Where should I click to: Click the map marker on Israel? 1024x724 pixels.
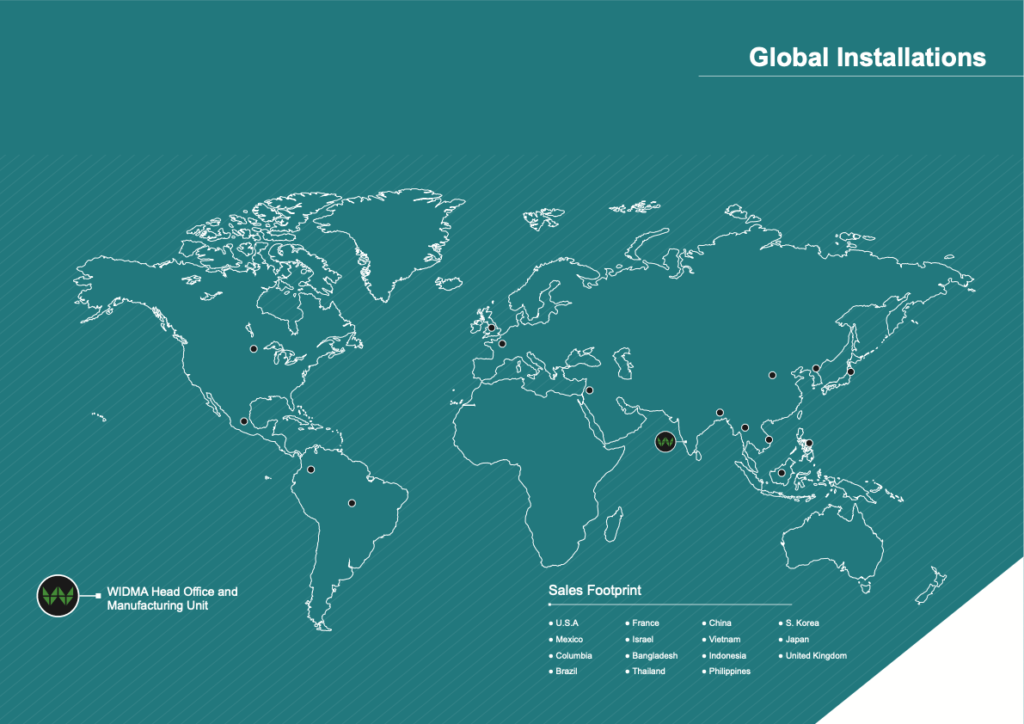[589, 391]
